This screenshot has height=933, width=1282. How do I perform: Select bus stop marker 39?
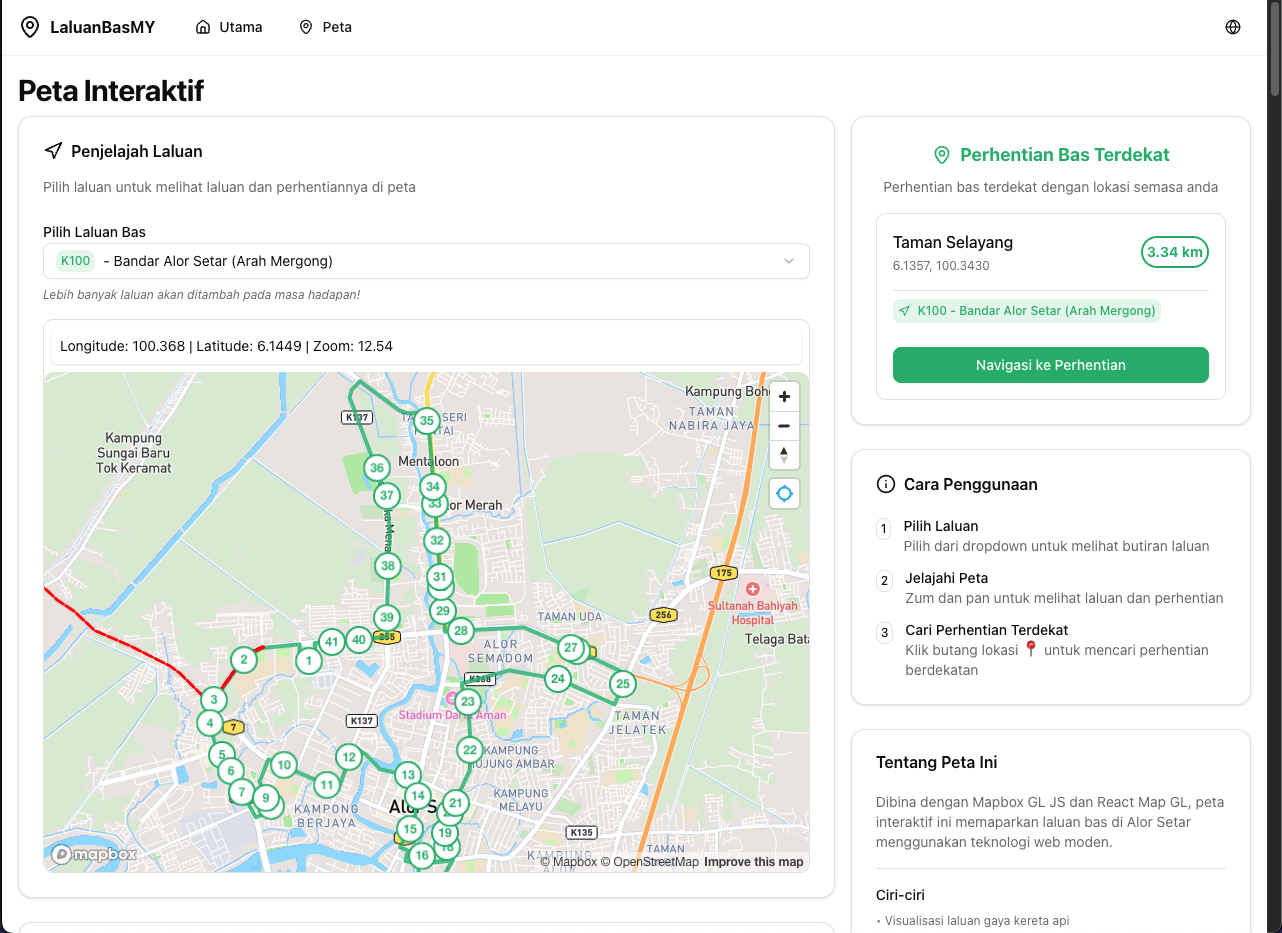click(x=387, y=617)
